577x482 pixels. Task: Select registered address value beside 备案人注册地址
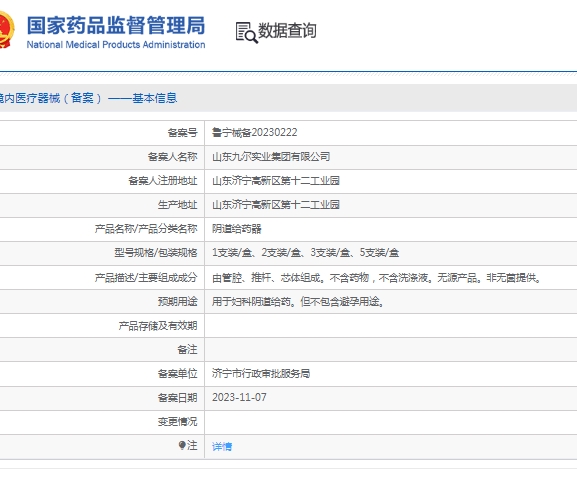click(276, 181)
